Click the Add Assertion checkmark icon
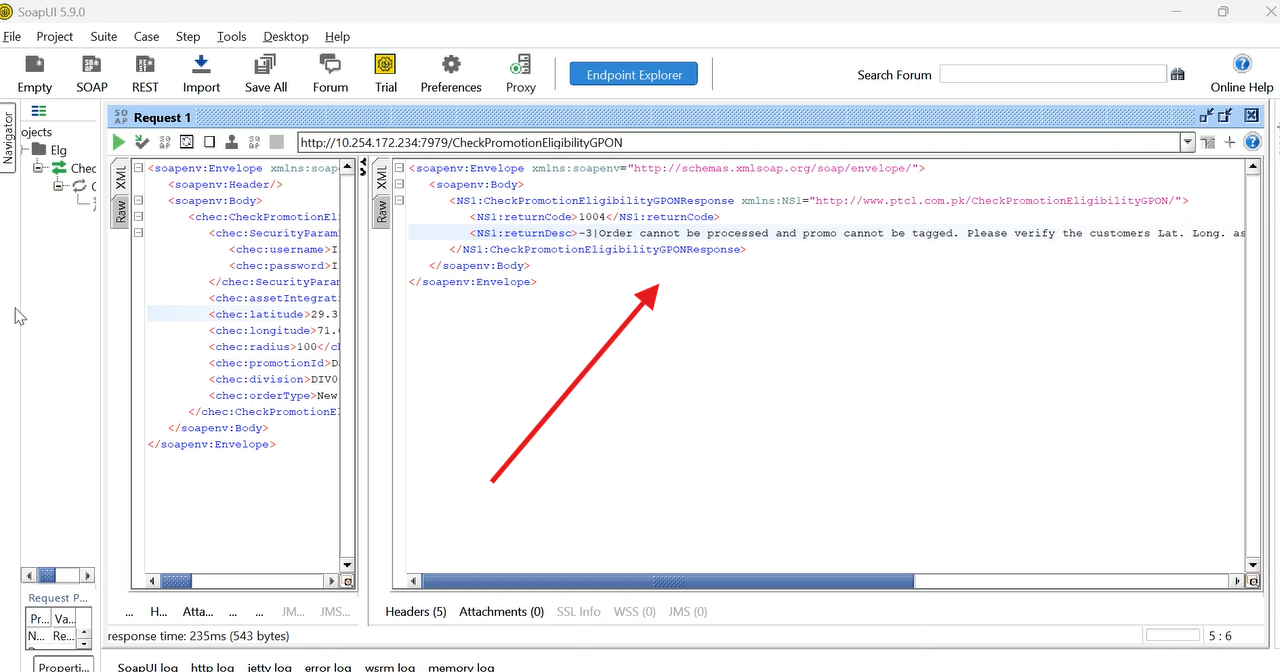This screenshot has height=672, width=1280. [142, 142]
